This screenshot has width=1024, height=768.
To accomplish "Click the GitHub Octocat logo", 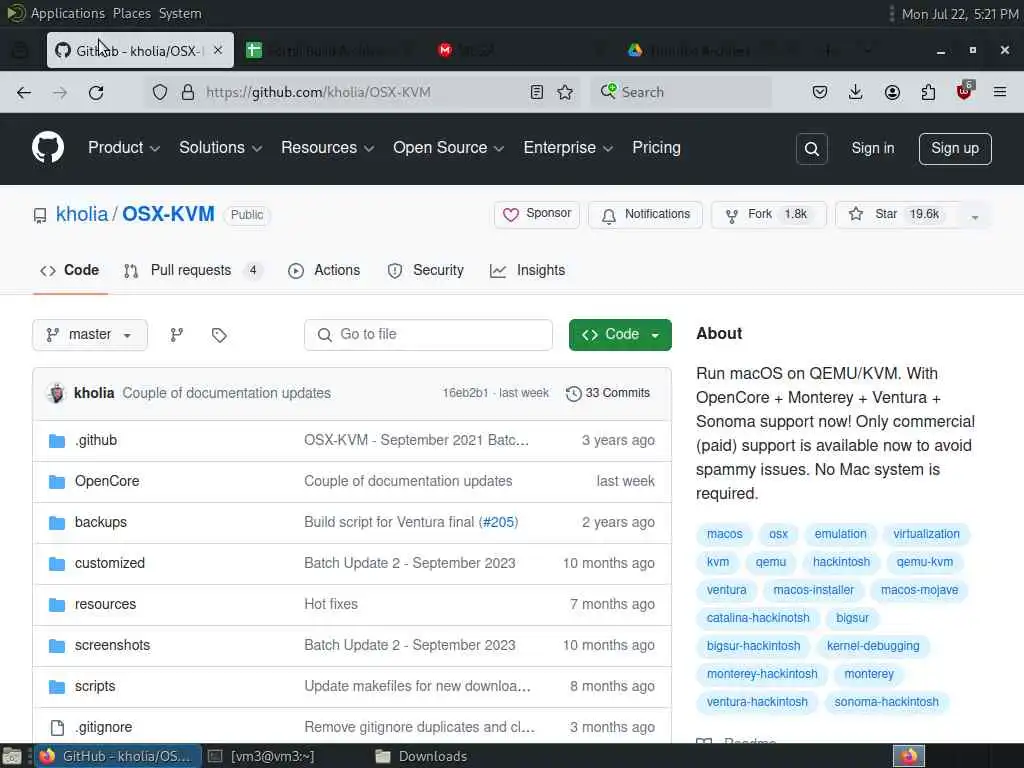I will point(48,147).
